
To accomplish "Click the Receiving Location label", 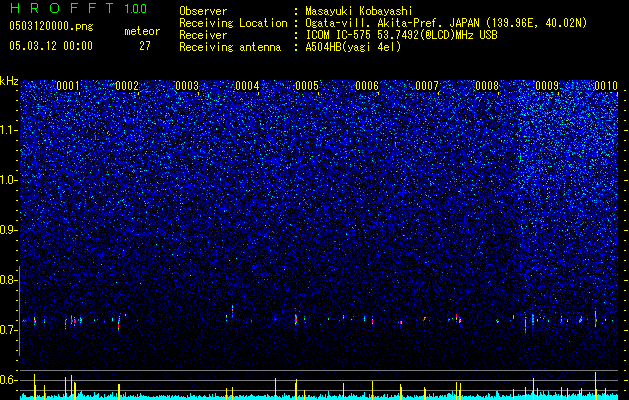I will point(233,23).
